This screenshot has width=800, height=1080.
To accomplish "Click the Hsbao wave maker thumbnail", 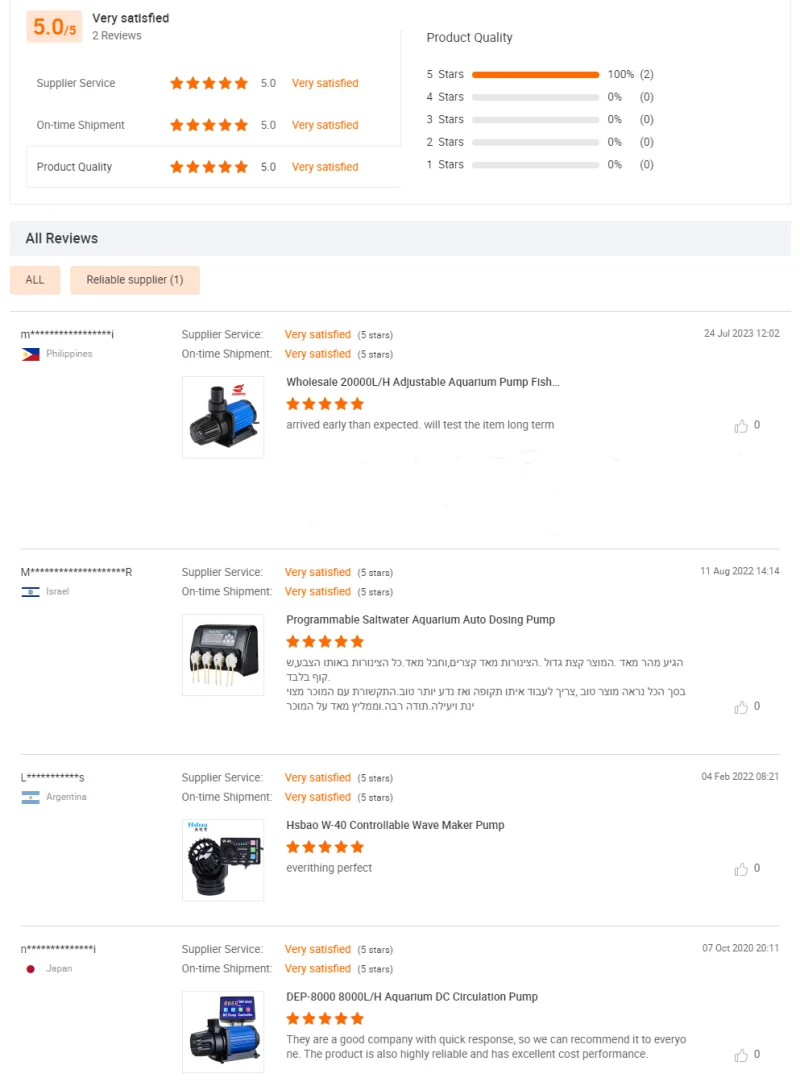I will click(x=223, y=860).
